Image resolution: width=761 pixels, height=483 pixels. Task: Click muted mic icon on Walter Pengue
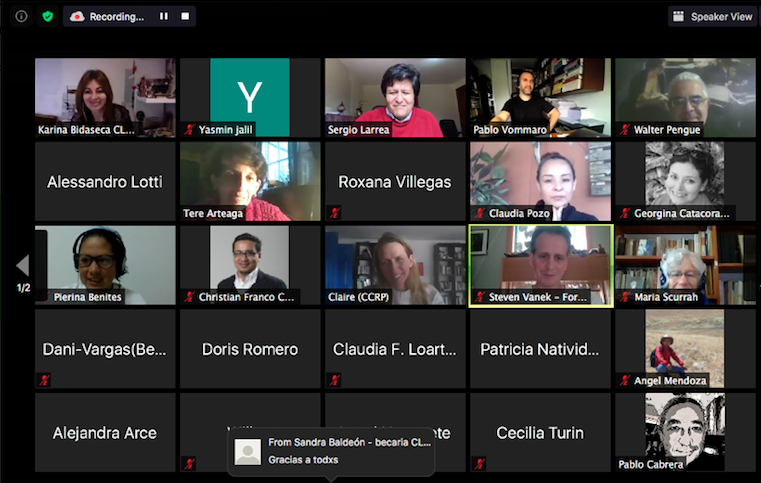(624, 130)
